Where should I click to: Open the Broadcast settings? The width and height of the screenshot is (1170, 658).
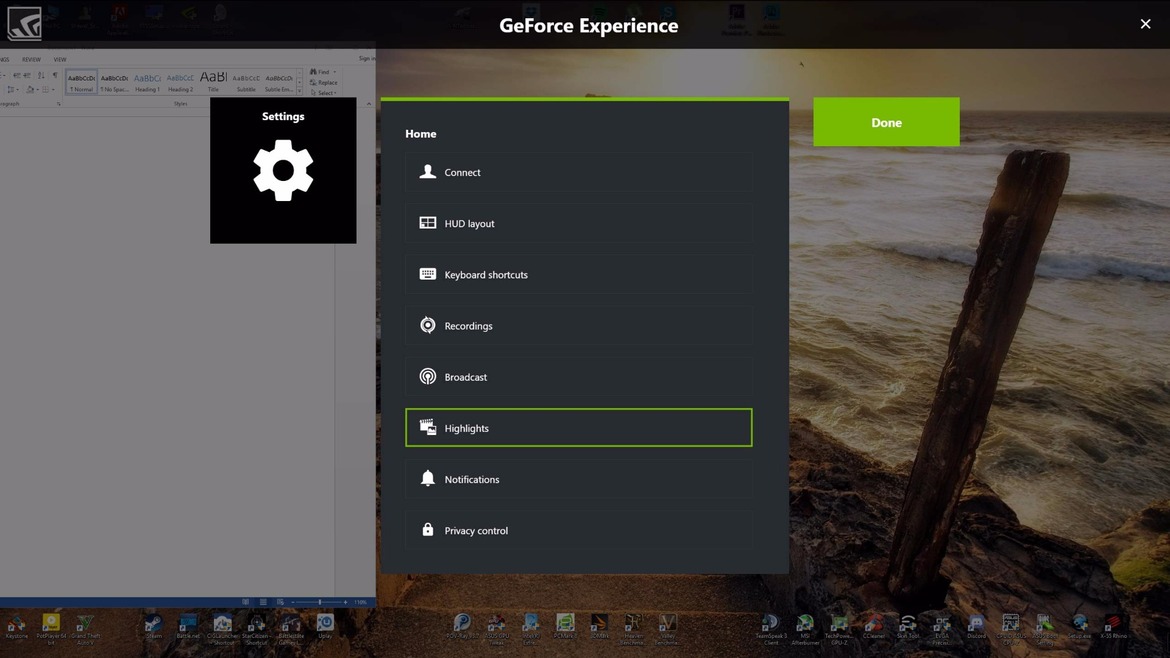coord(578,377)
